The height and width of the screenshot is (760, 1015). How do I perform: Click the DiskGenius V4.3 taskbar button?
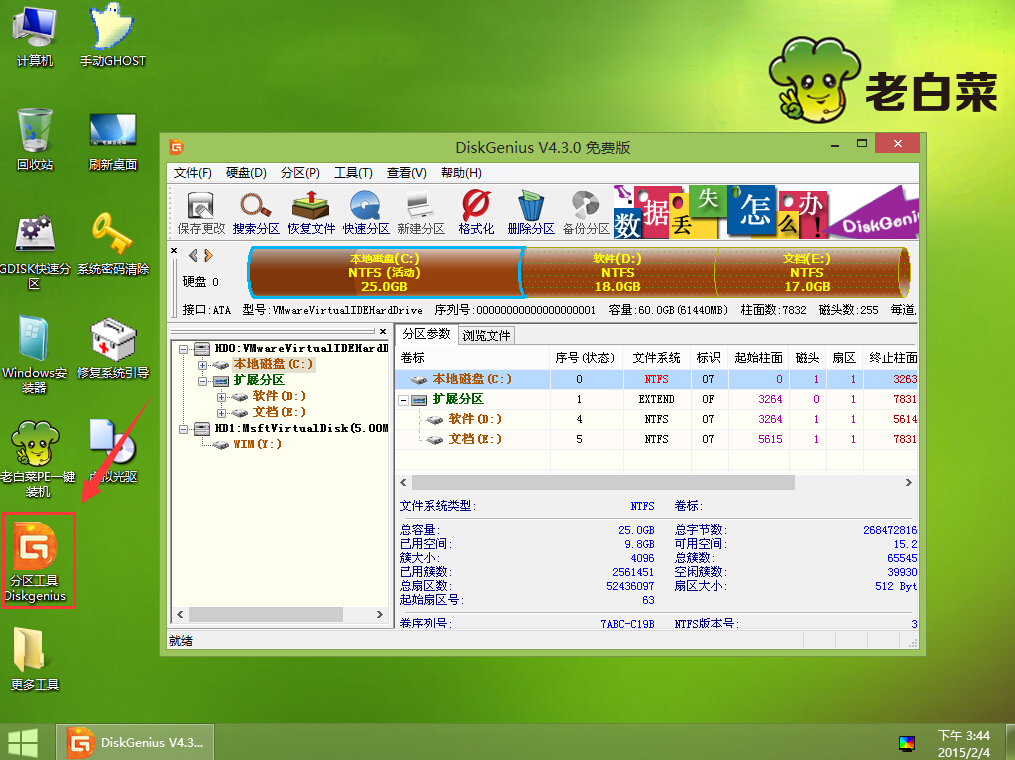[x=135, y=742]
